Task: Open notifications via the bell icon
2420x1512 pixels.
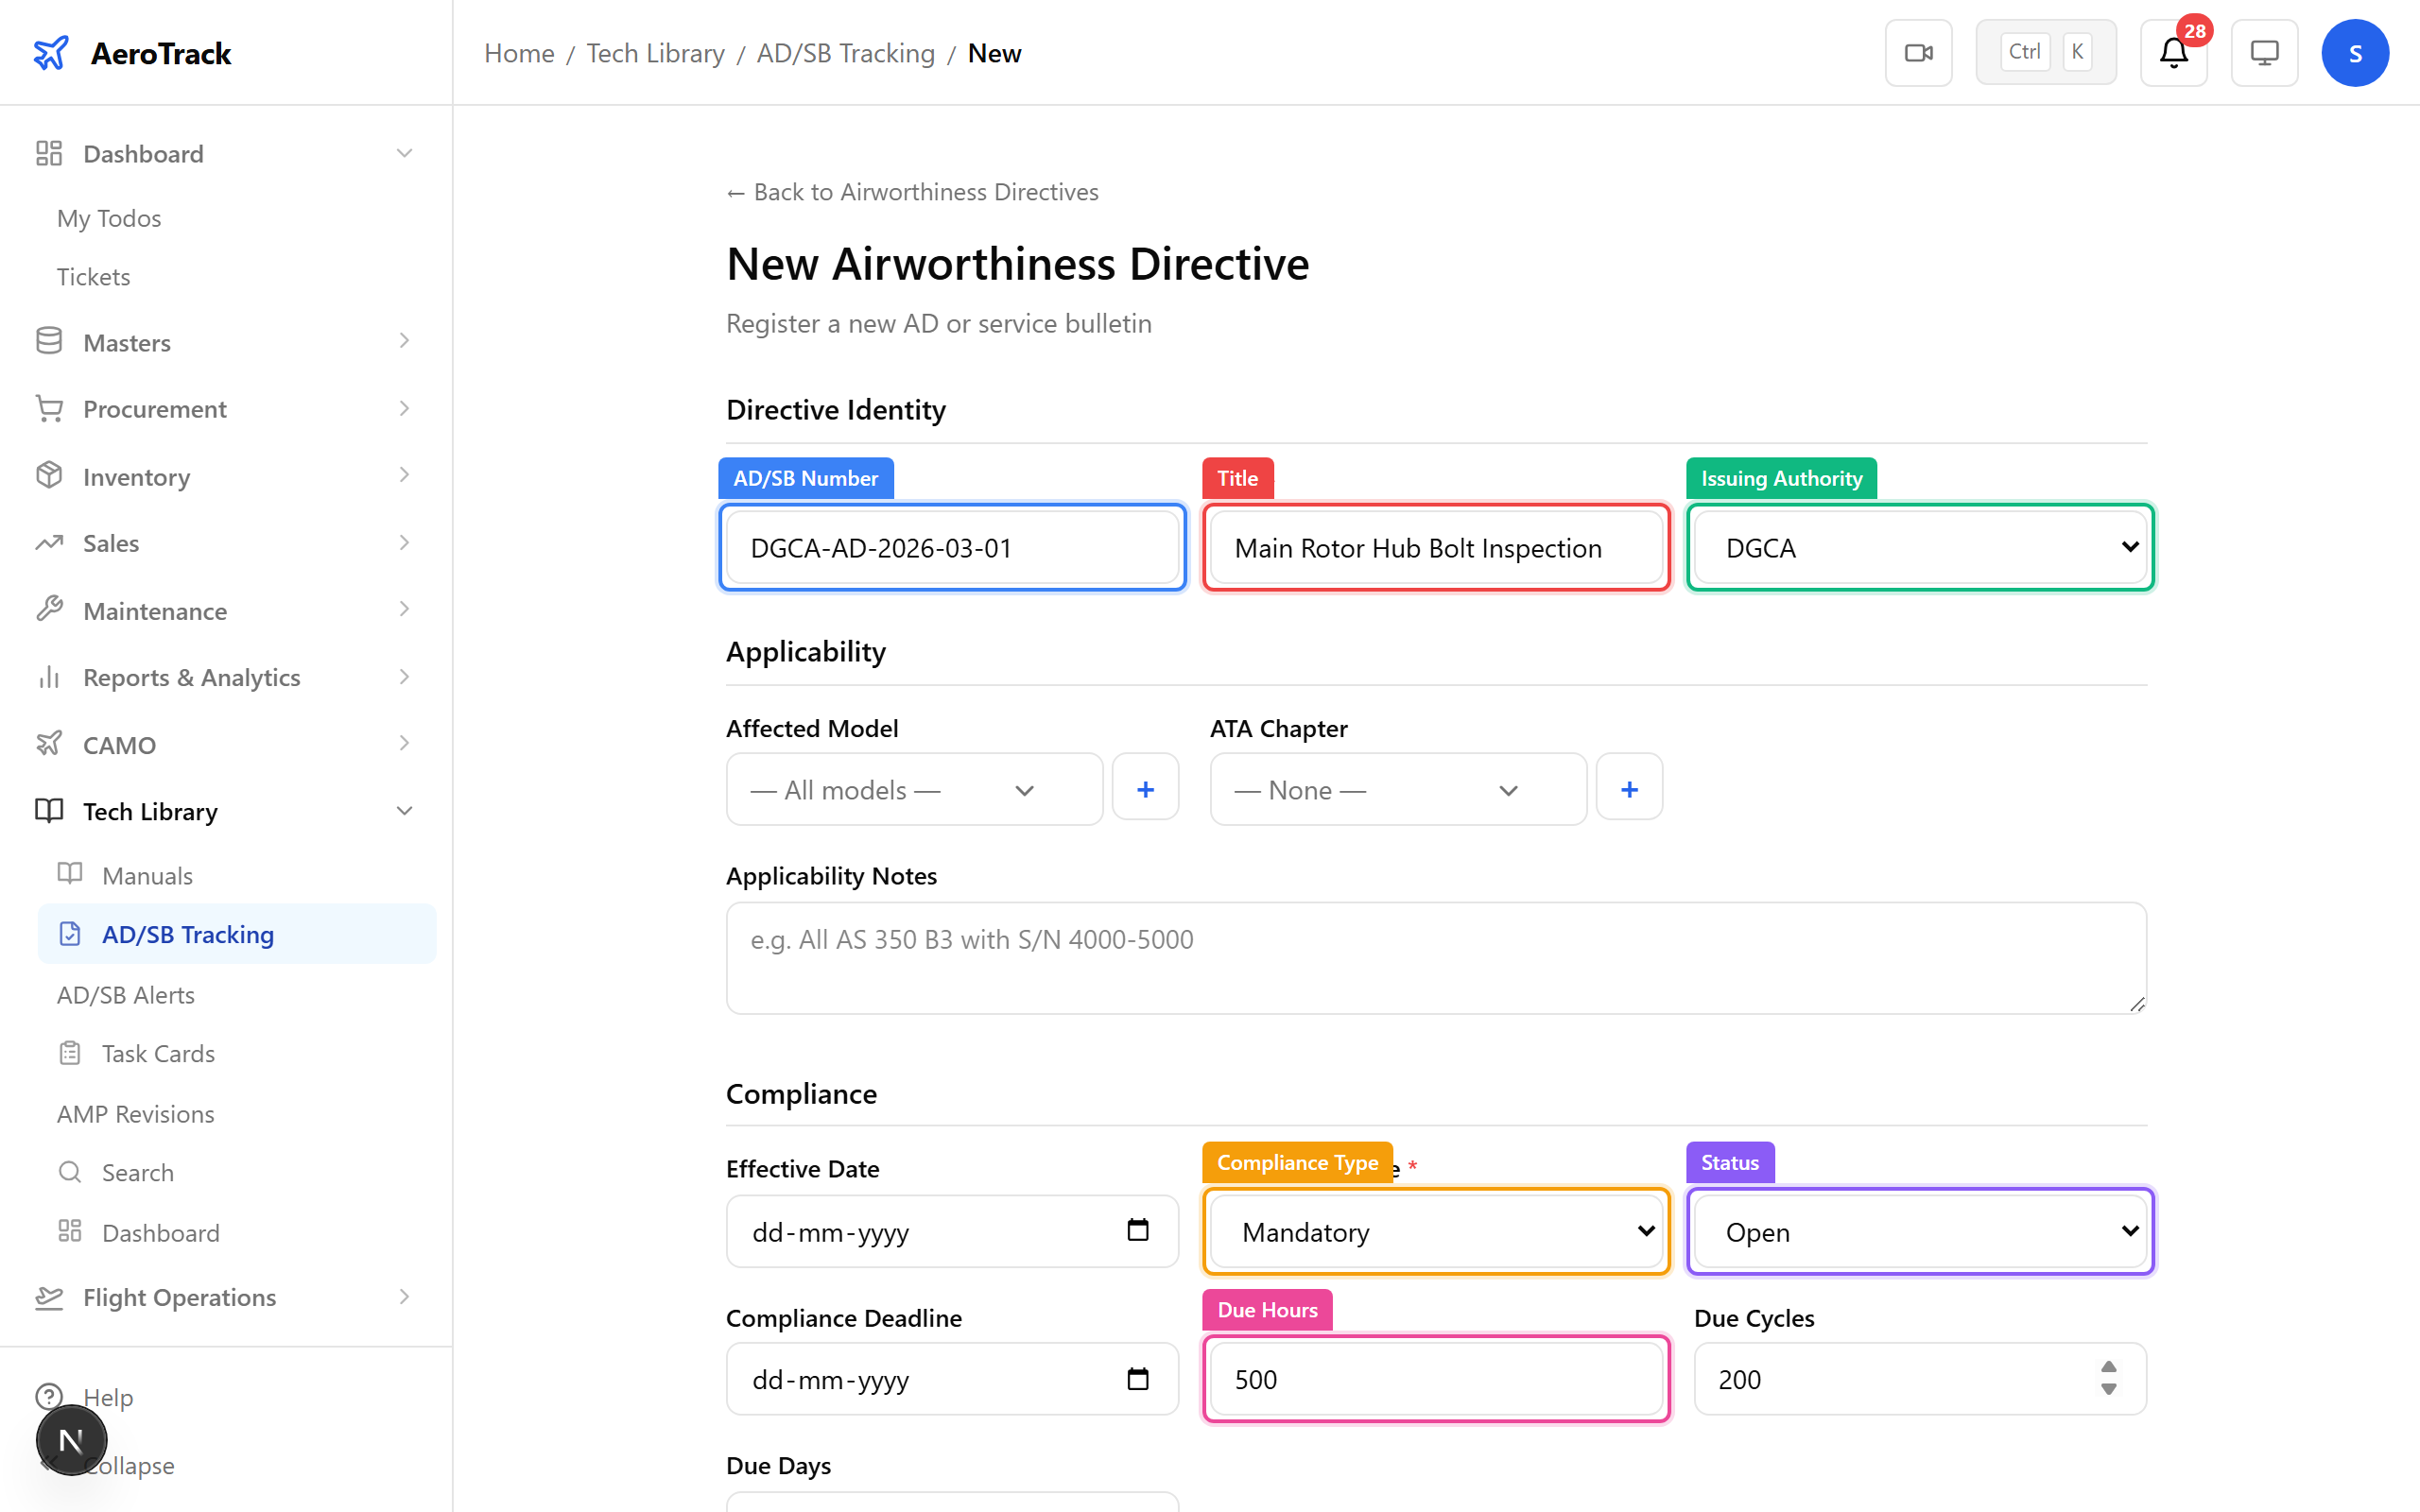Action: pos(2172,52)
